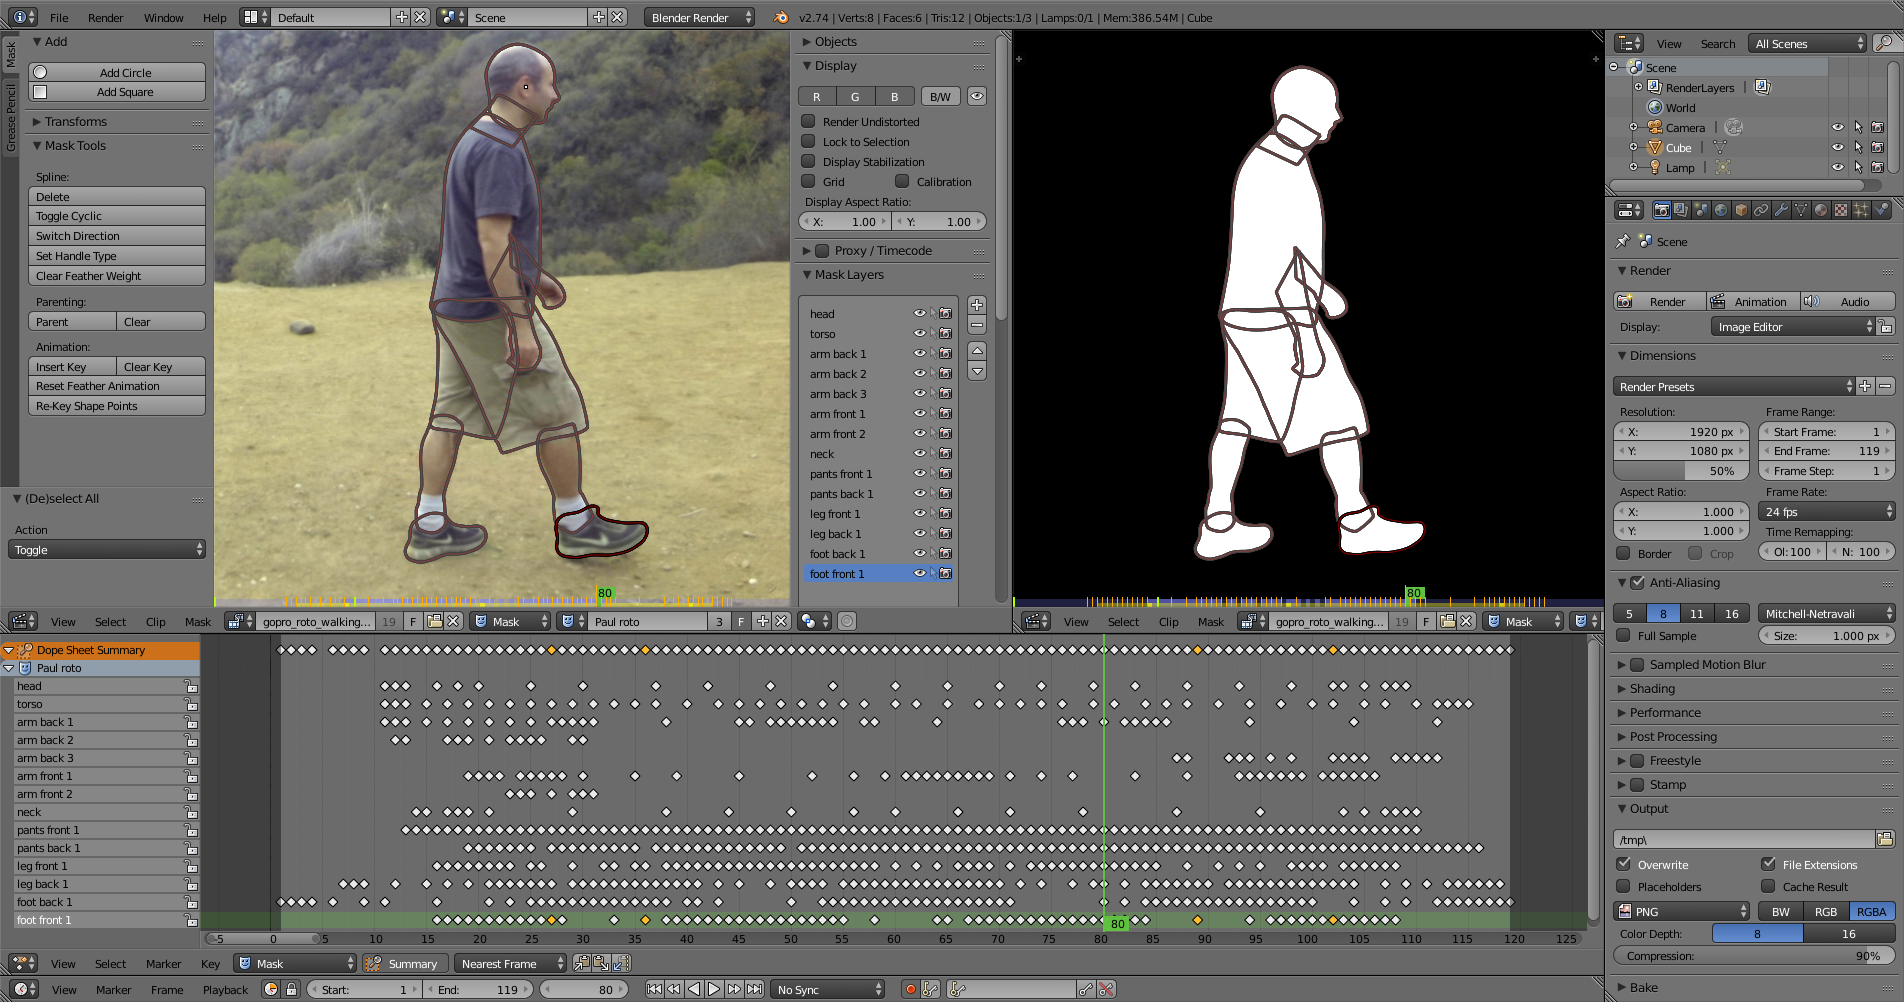Move mask layer up with arrow icon

977,351
